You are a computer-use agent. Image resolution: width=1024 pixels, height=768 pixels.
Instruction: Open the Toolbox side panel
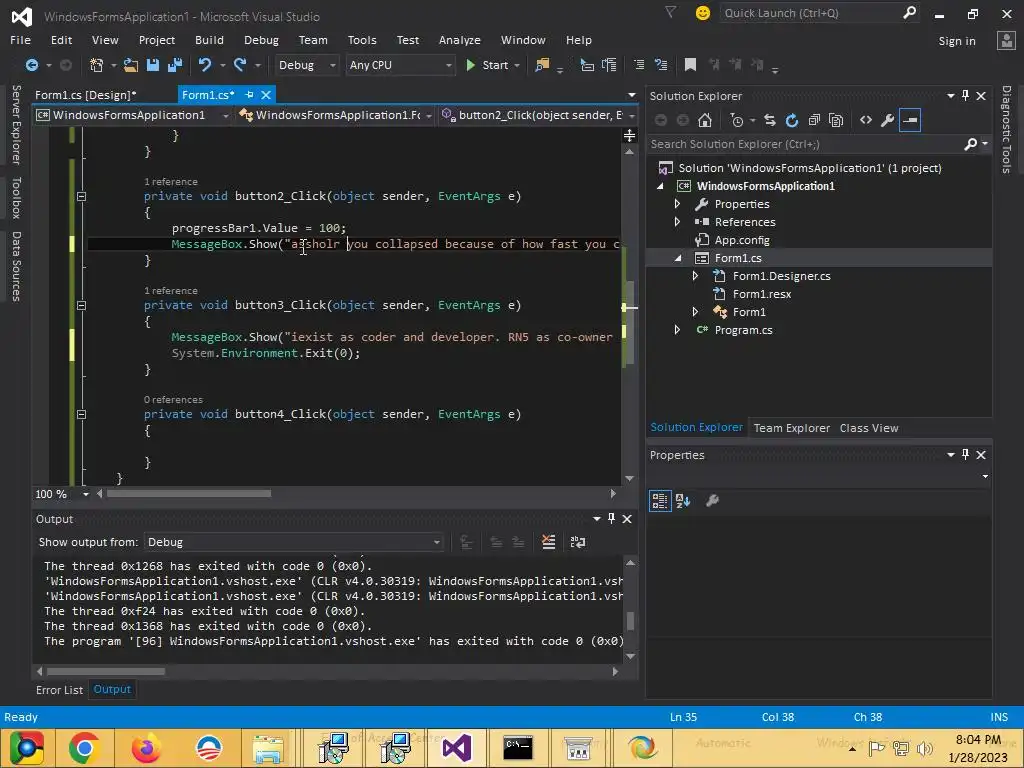pyautogui.click(x=16, y=198)
